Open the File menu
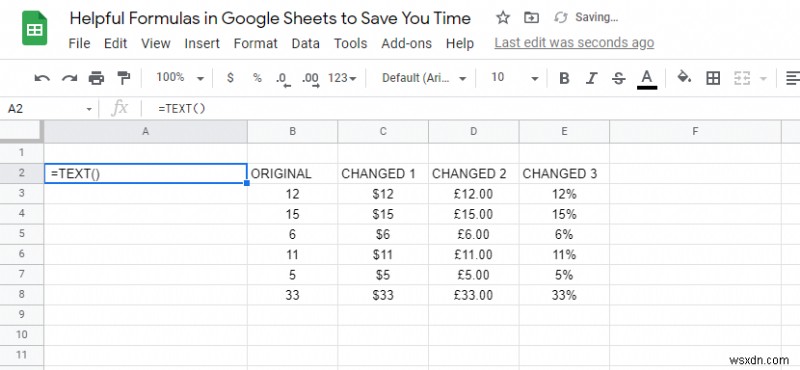The height and width of the screenshot is (370, 800). click(x=79, y=43)
